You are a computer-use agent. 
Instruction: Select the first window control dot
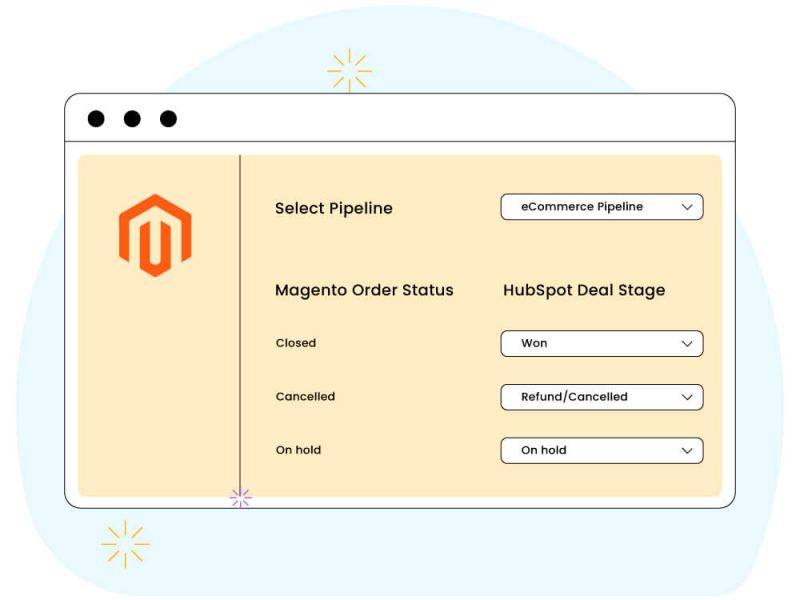point(97,118)
